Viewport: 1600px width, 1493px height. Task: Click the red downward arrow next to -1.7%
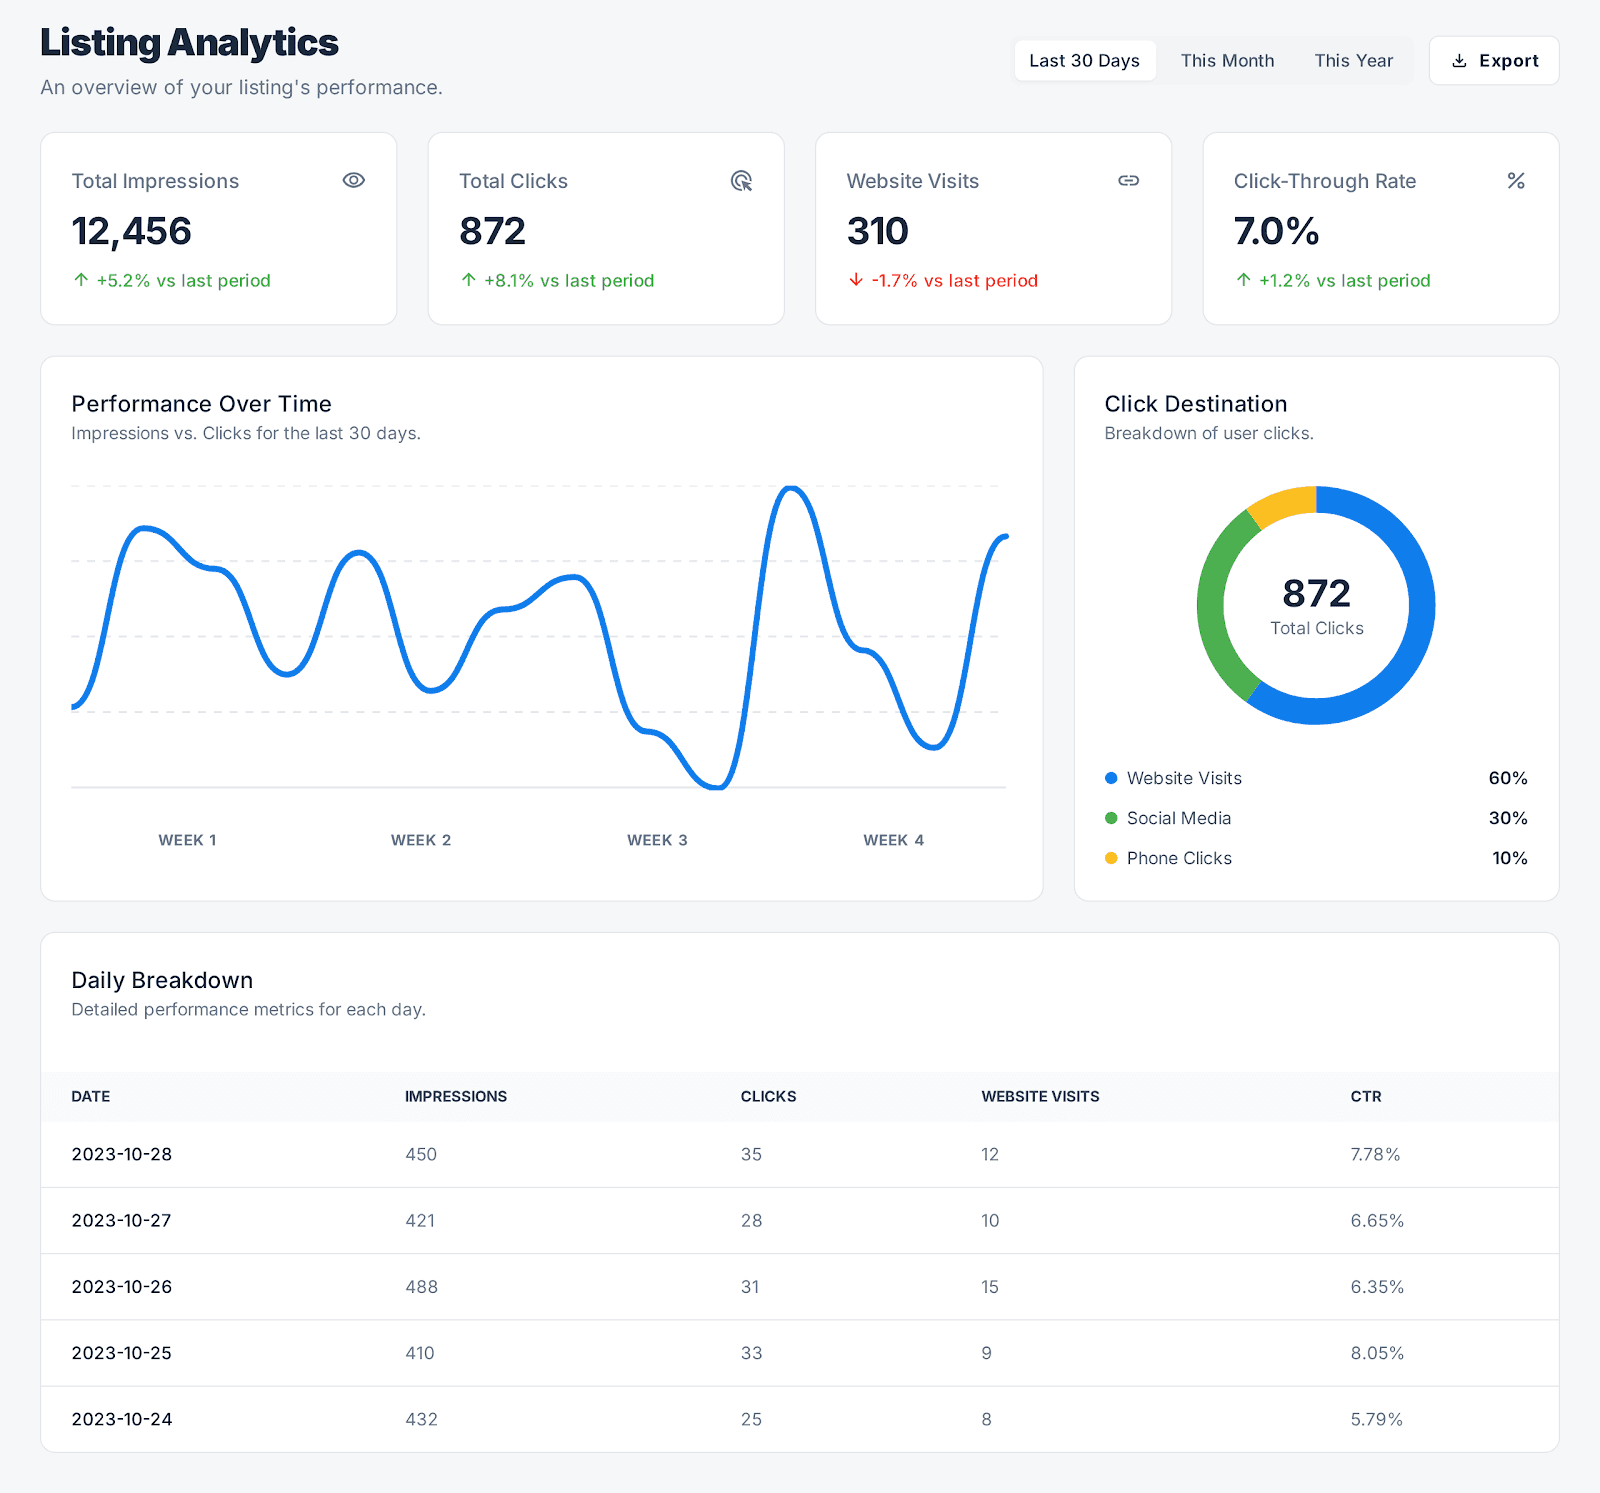pyautogui.click(x=857, y=281)
